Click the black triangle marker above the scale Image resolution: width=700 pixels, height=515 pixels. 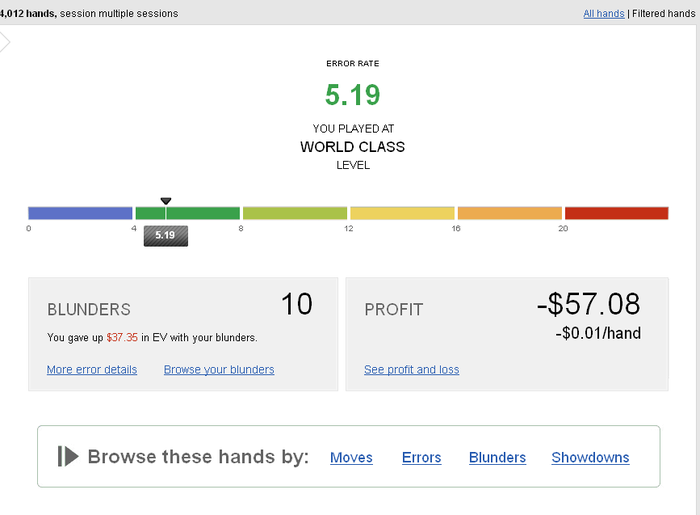166,201
